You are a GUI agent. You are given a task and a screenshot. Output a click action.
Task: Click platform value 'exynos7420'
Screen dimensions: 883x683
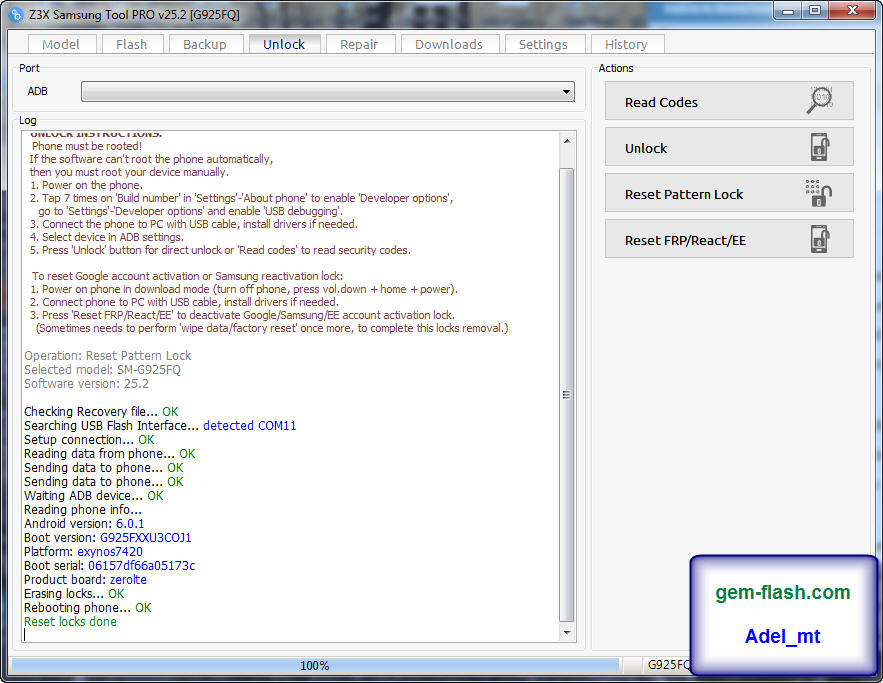[x=110, y=552]
